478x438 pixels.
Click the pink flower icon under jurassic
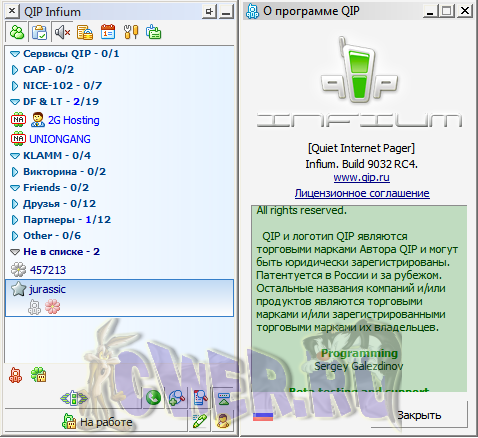click(x=53, y=307)
